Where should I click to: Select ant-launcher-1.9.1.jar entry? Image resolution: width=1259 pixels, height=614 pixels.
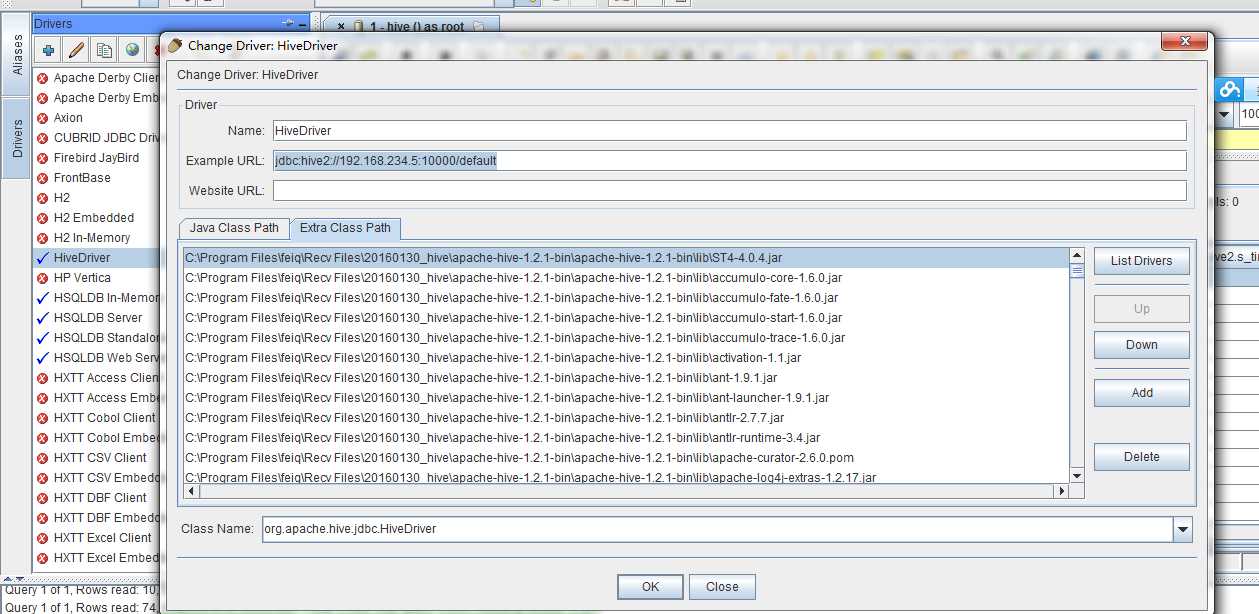tap(626, 398)
